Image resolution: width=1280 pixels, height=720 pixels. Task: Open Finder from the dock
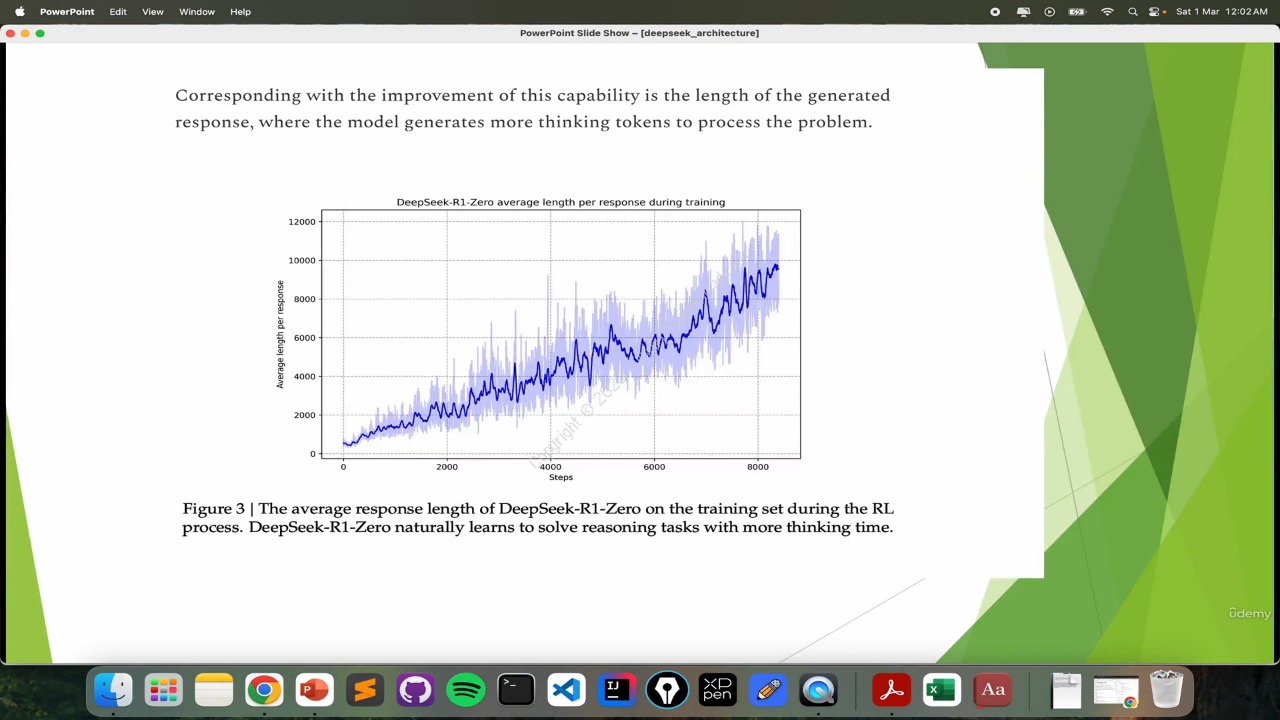[113, 690]
